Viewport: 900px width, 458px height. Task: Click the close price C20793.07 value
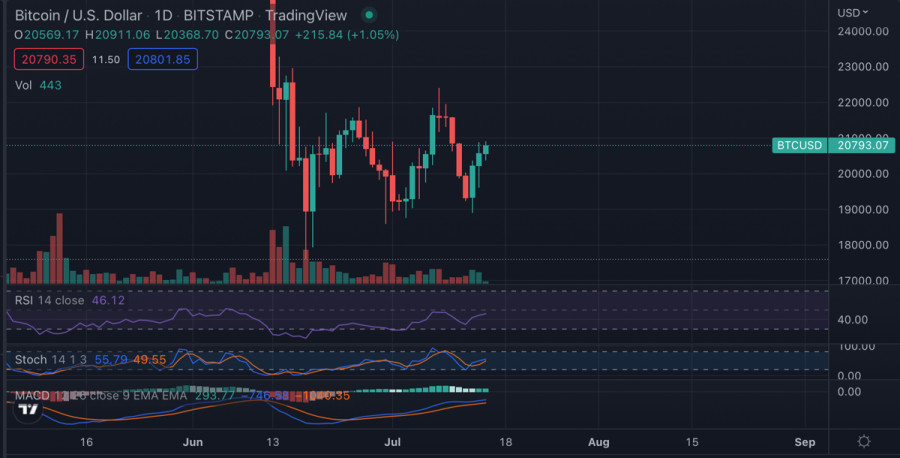tap(257, 34)
